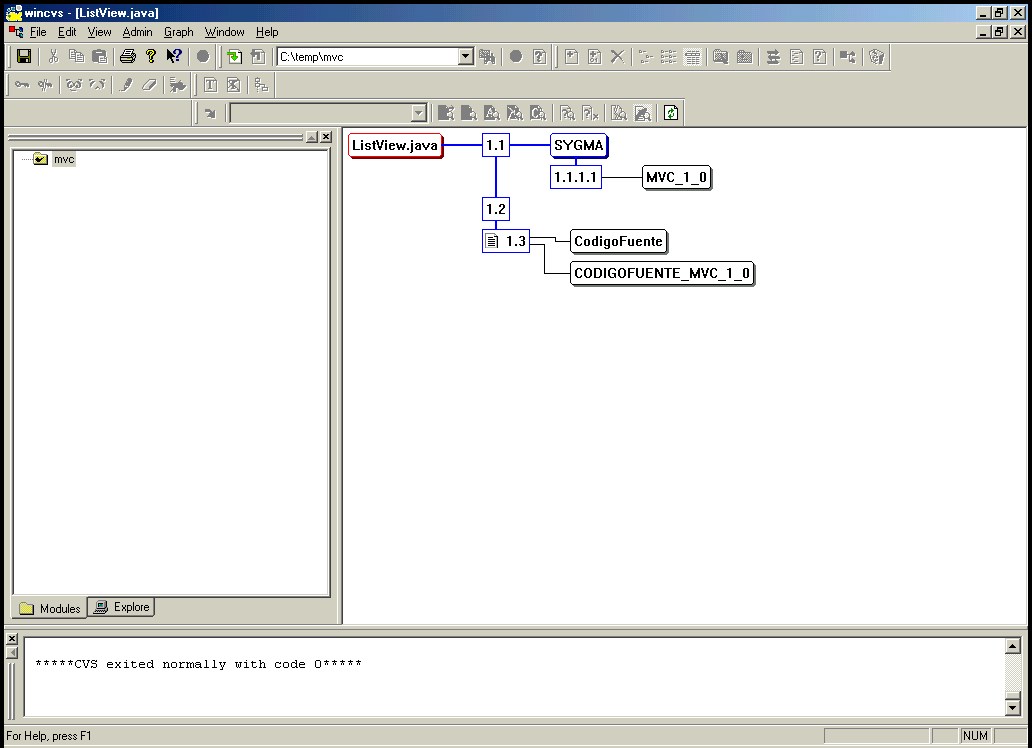Switch to the Explore tab
This screenshot has width=1032, height=748.
[122, 607]
